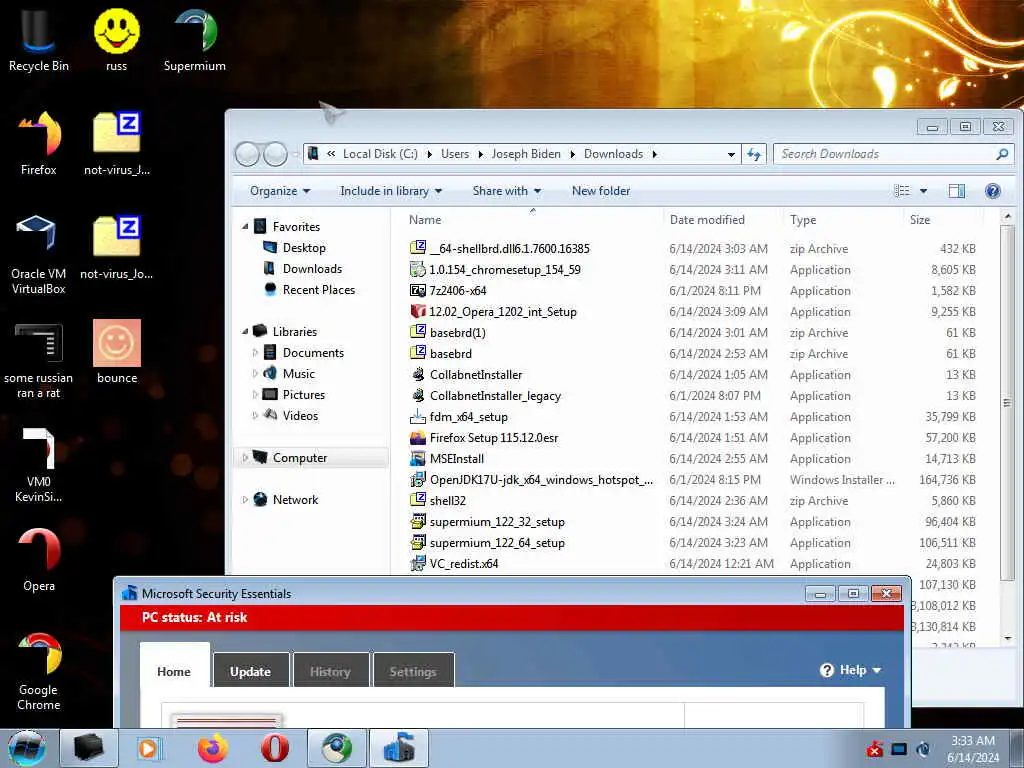This screenshot has height=768, width=1024.
Task: Collapse the Favorites tree section
Action: pyautogui.click(x=245, y=227)
